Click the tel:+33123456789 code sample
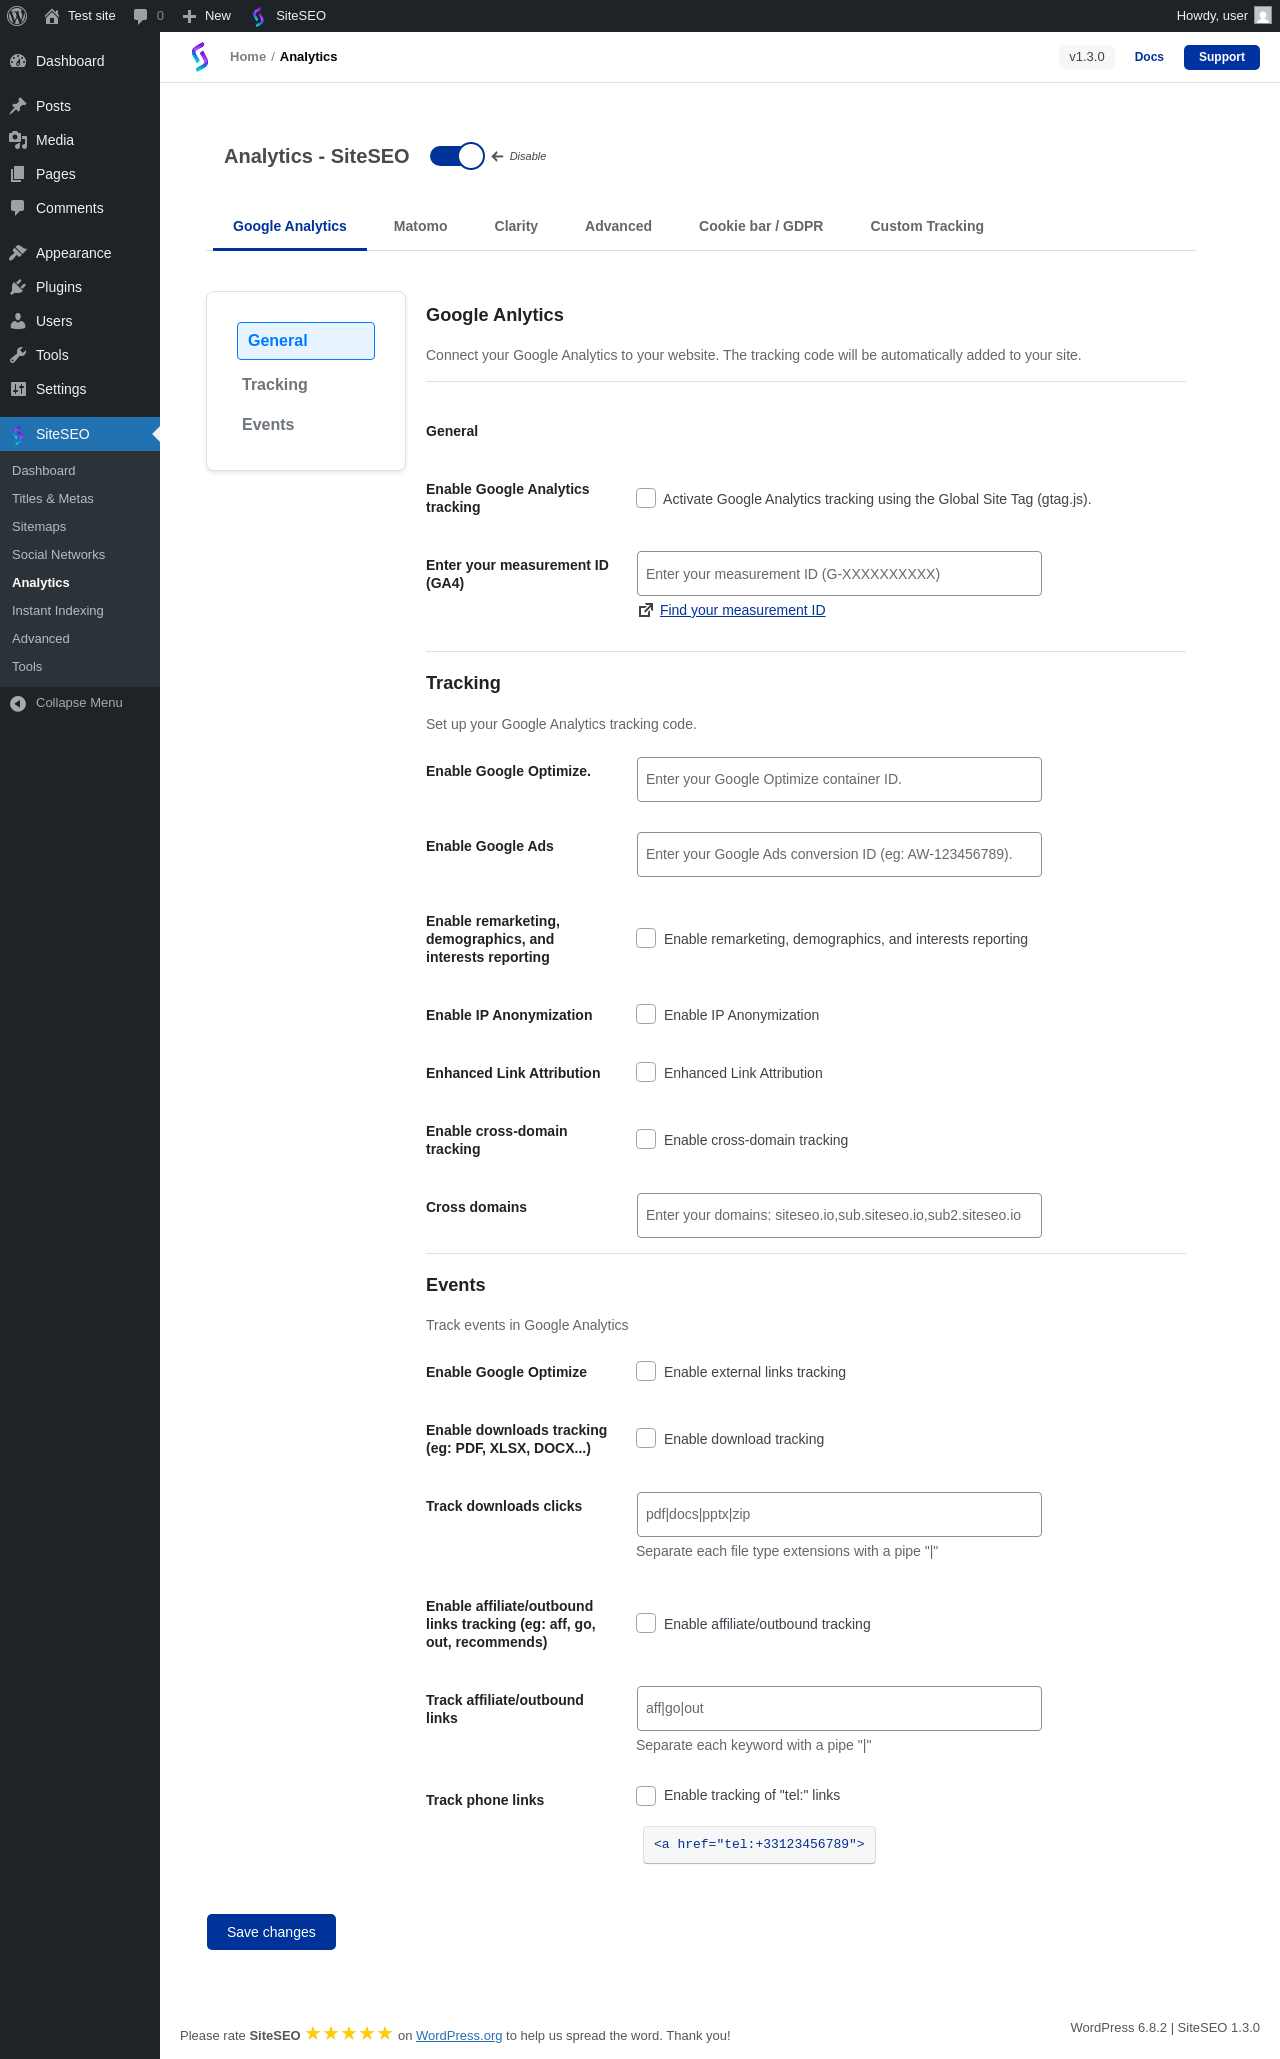Screen dimensions: 1280x2059 759,1844
